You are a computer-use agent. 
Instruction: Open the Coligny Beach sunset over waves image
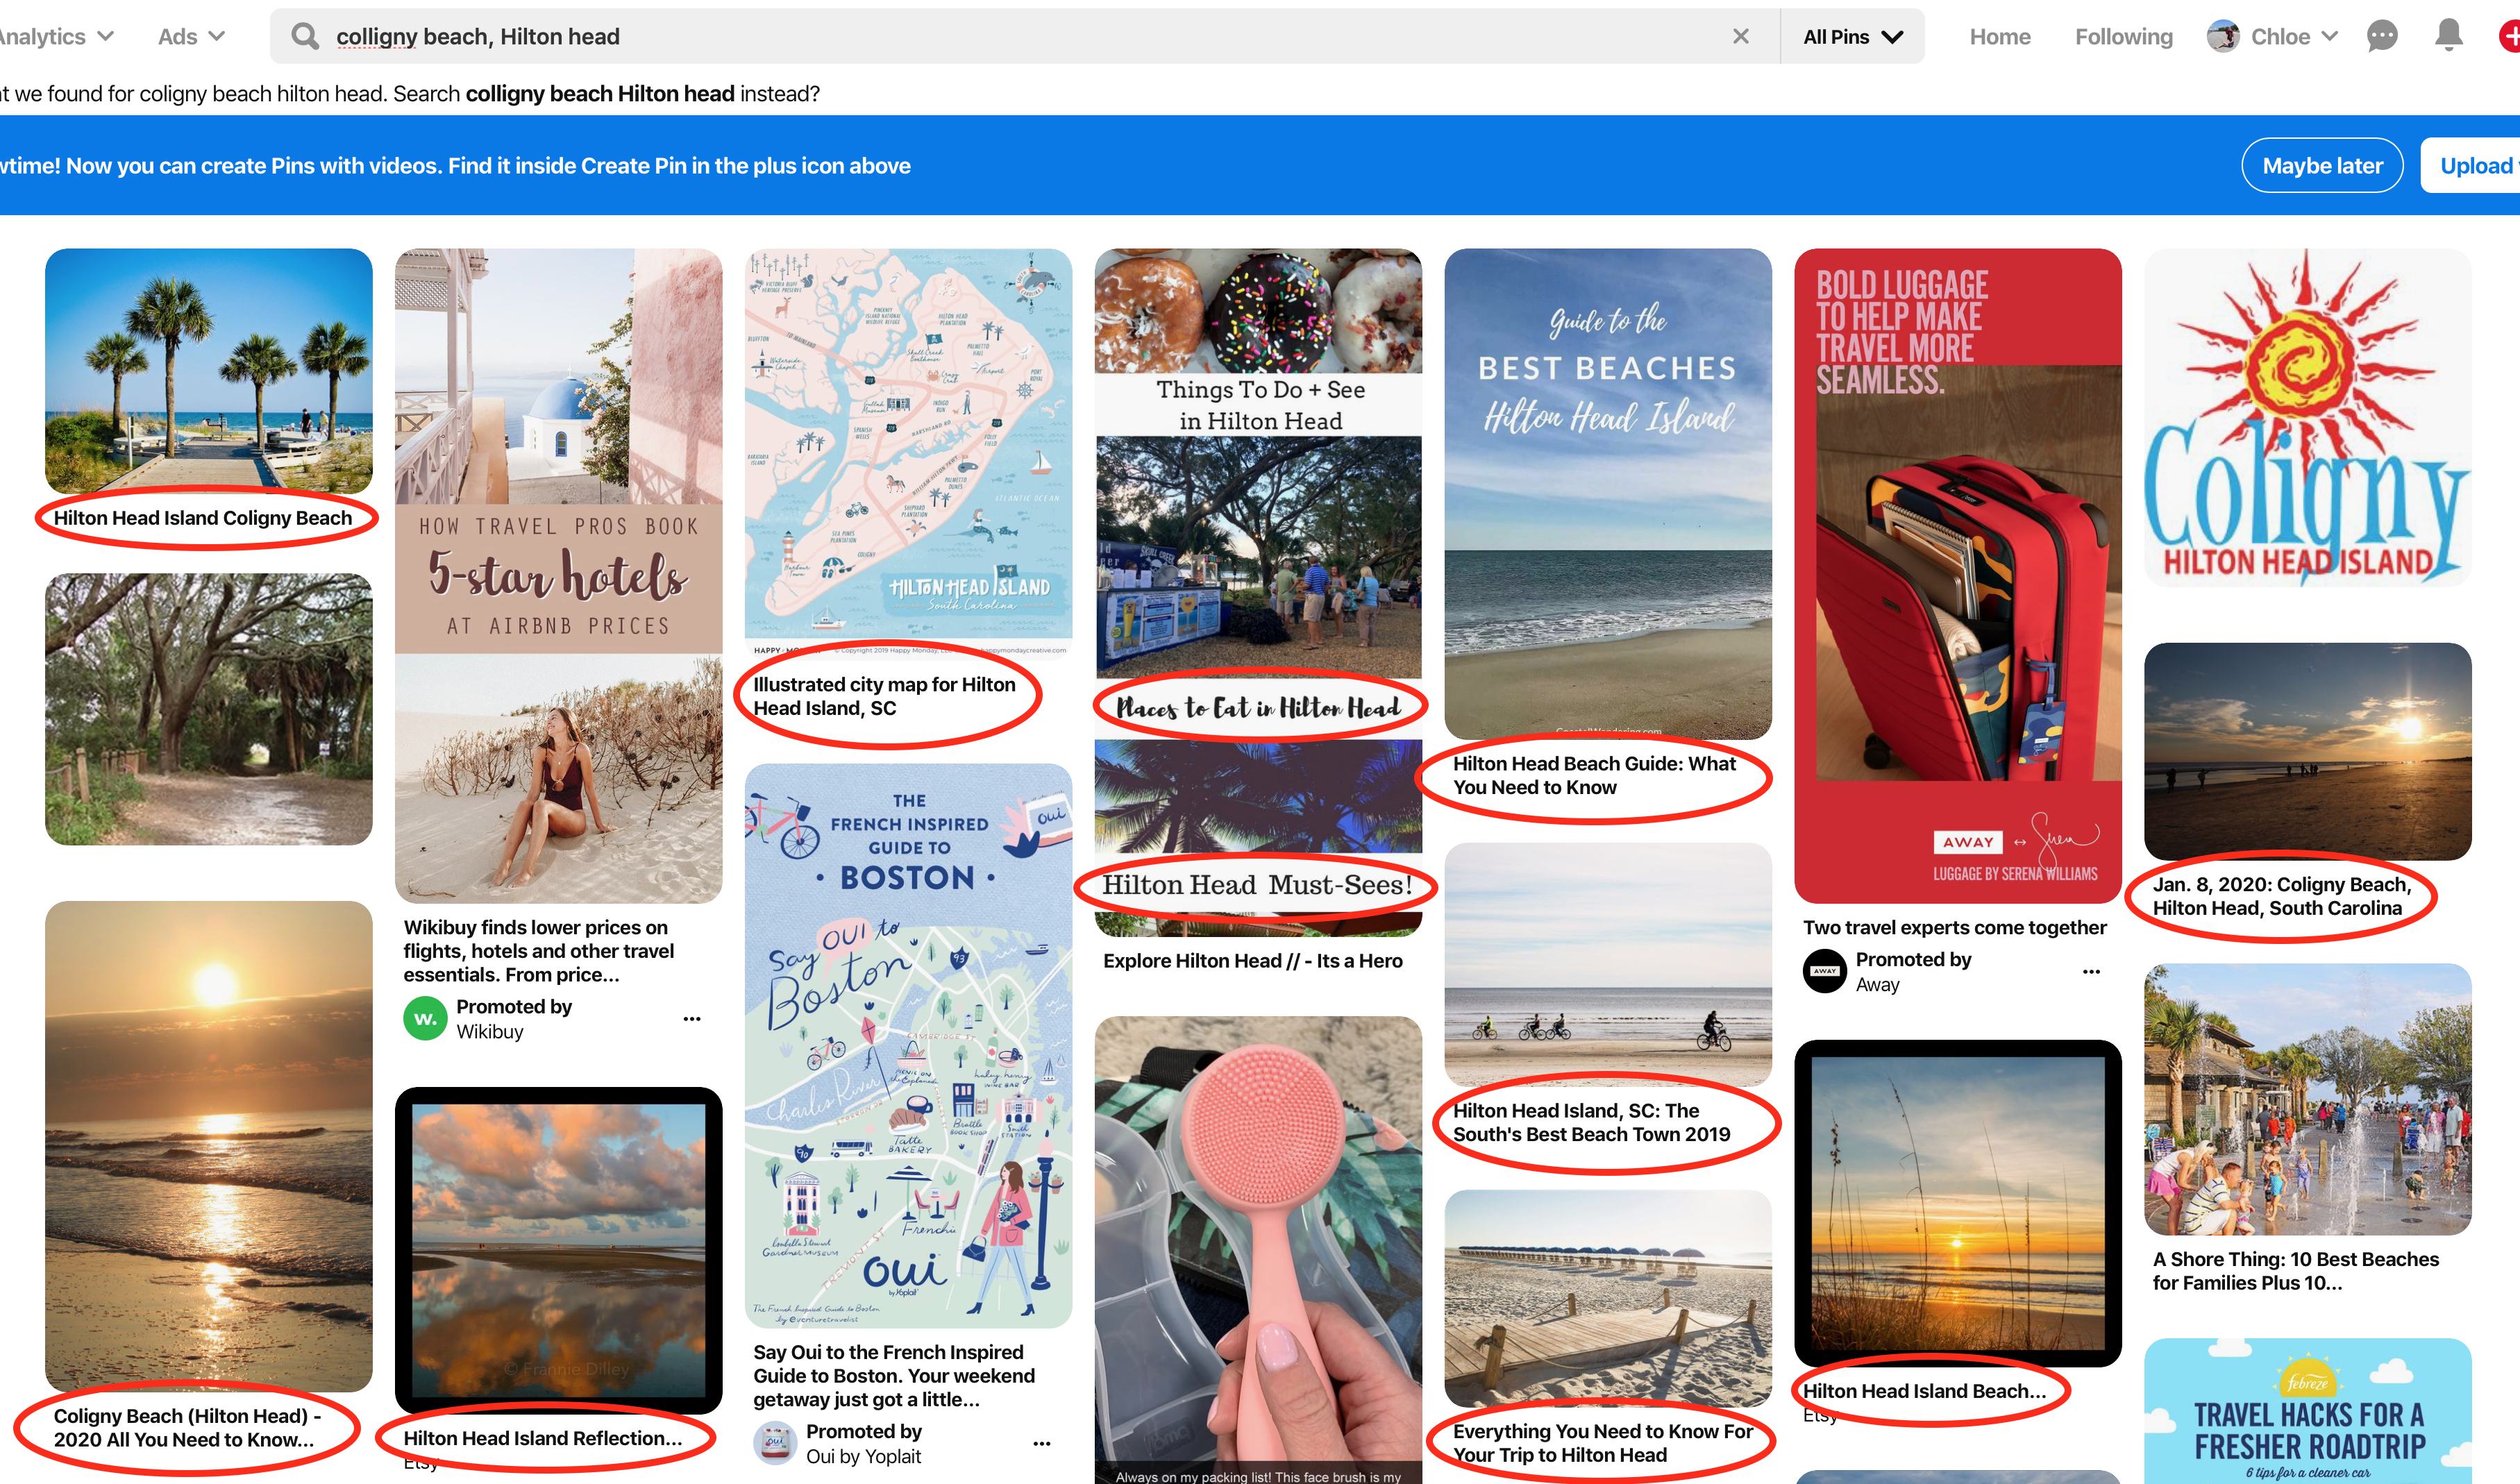pyautogui.click(x=209, y=1146)
